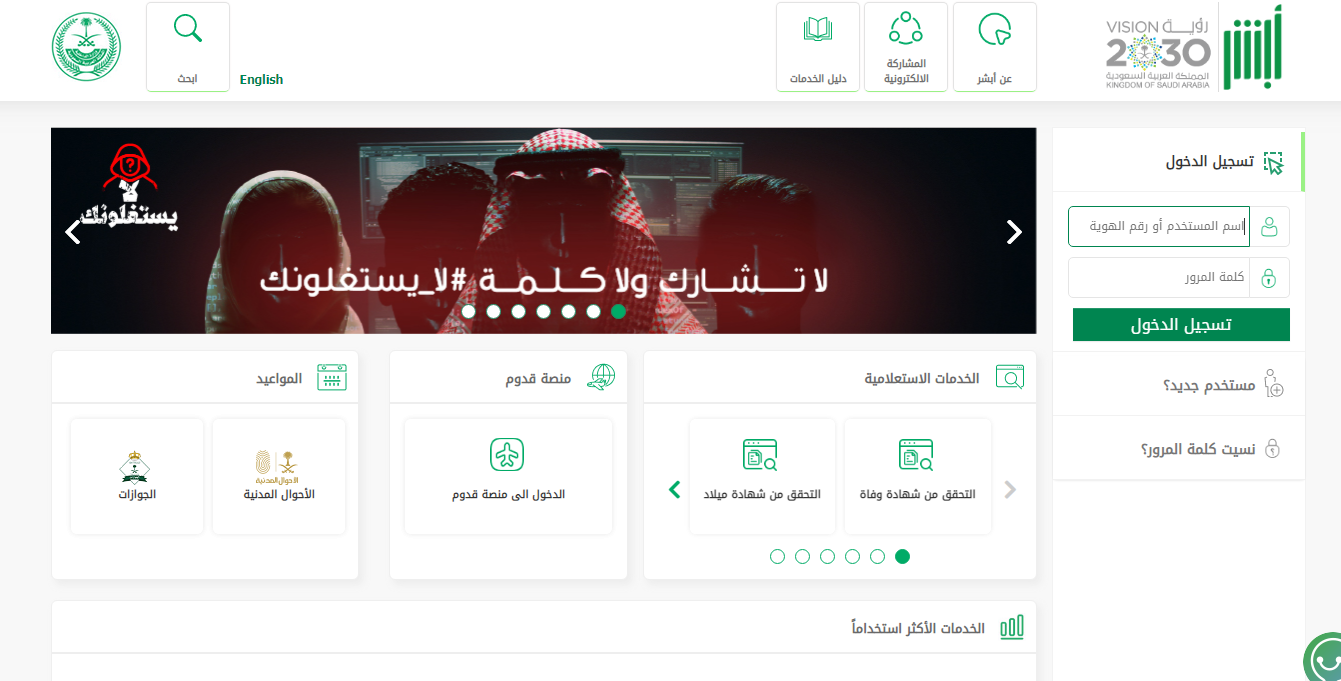Select the first banner carousel dot from the left

coord(469,311)
